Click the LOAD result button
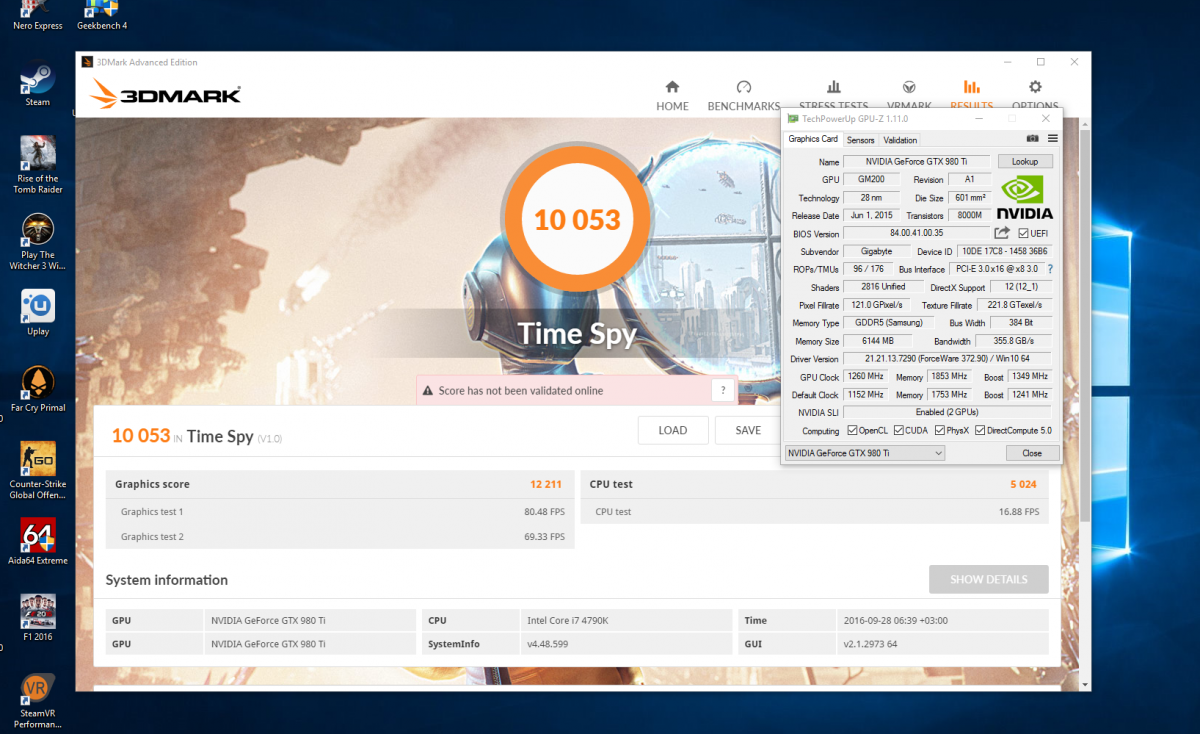1200x734 pixels. click(673, 431)
